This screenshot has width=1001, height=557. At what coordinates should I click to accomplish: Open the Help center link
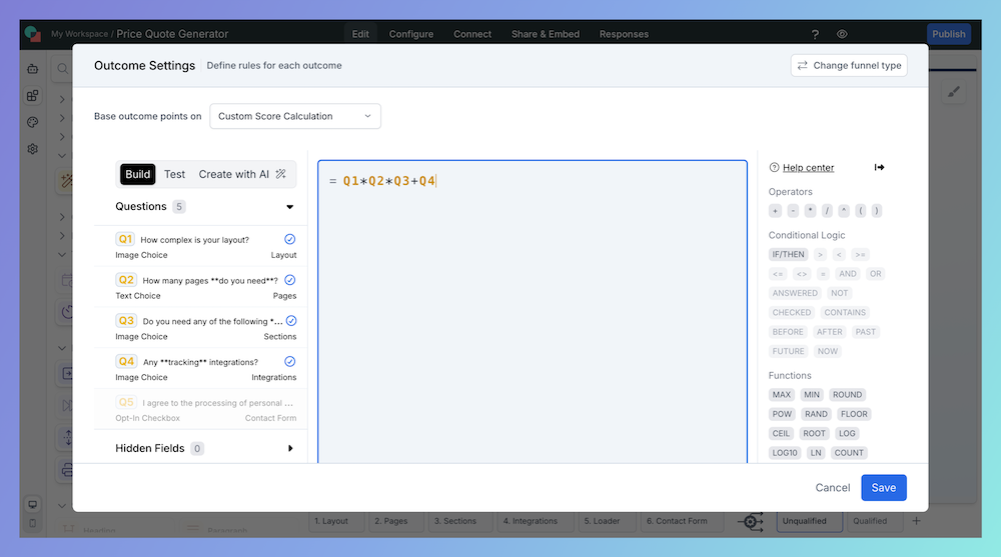pos(808,167)
